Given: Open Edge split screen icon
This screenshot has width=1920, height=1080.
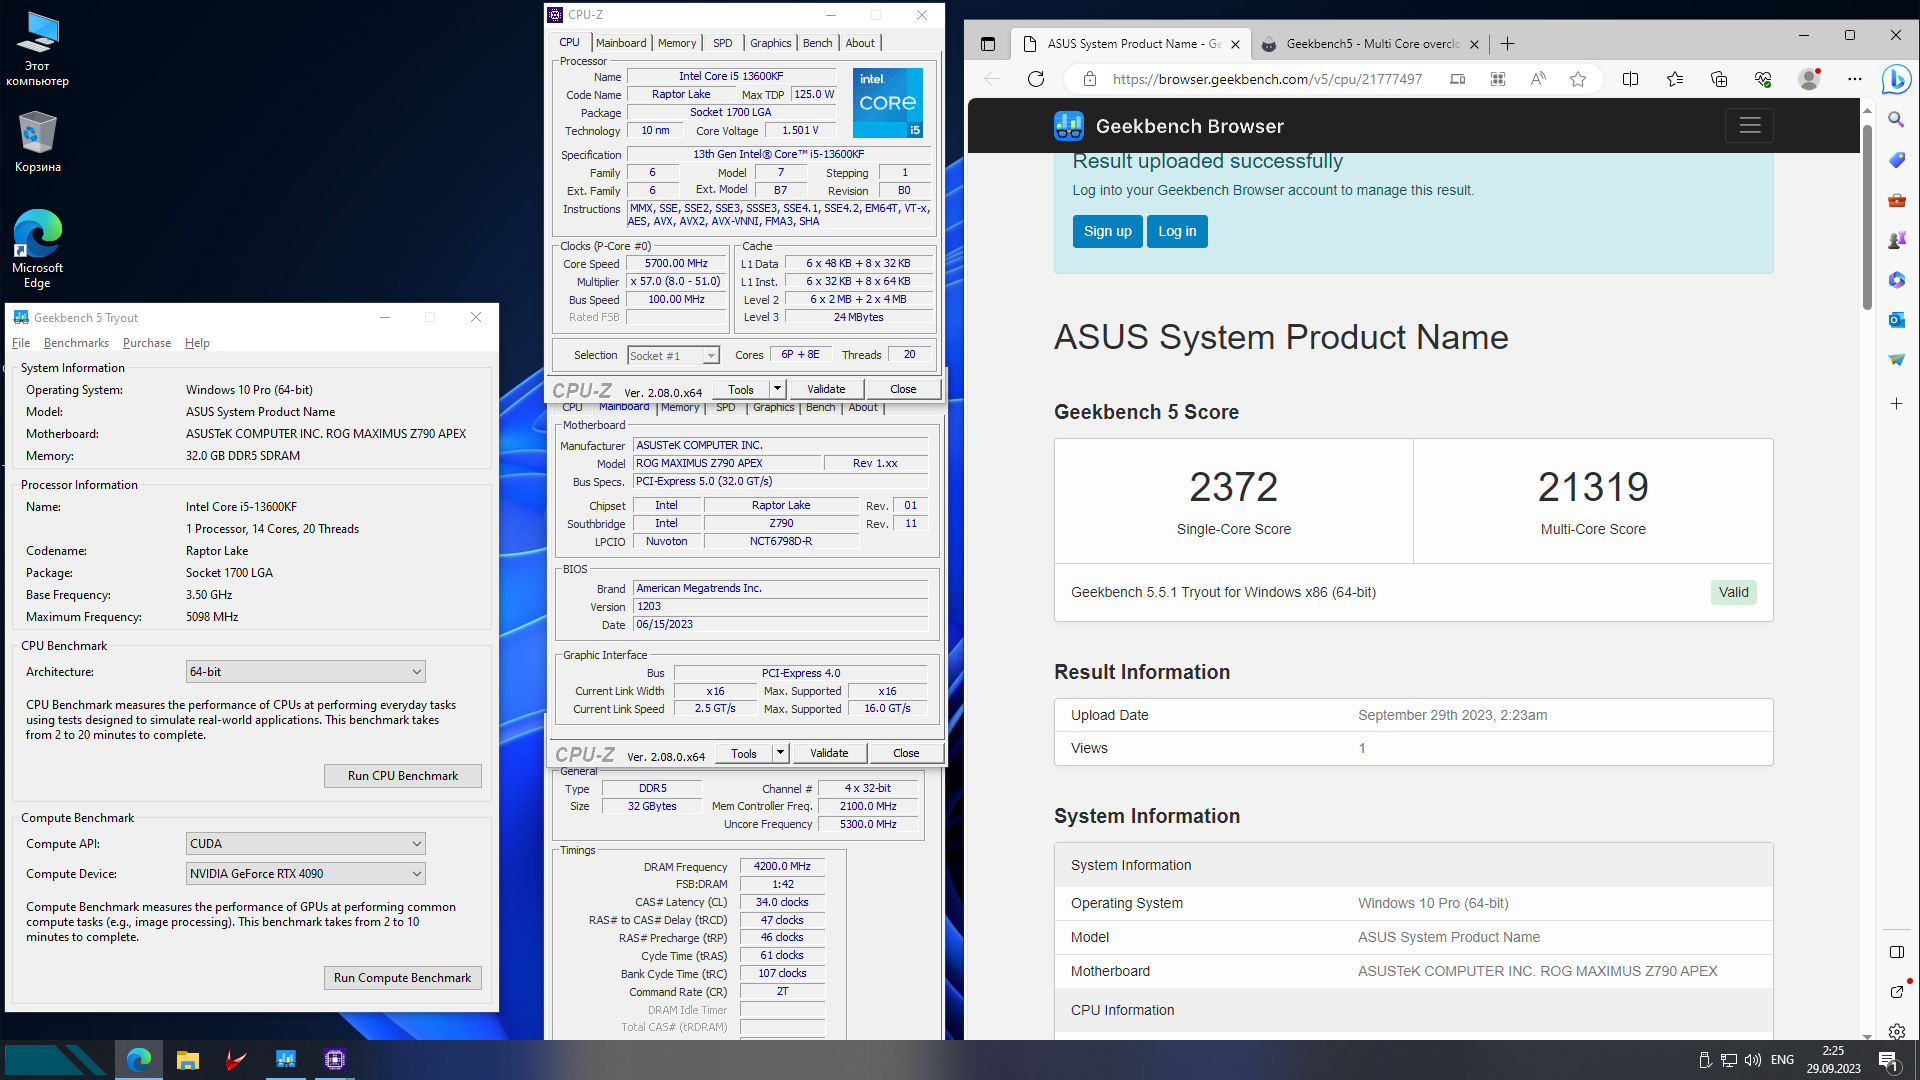Looking at the screenshot, I should [x=1630, y=79].
